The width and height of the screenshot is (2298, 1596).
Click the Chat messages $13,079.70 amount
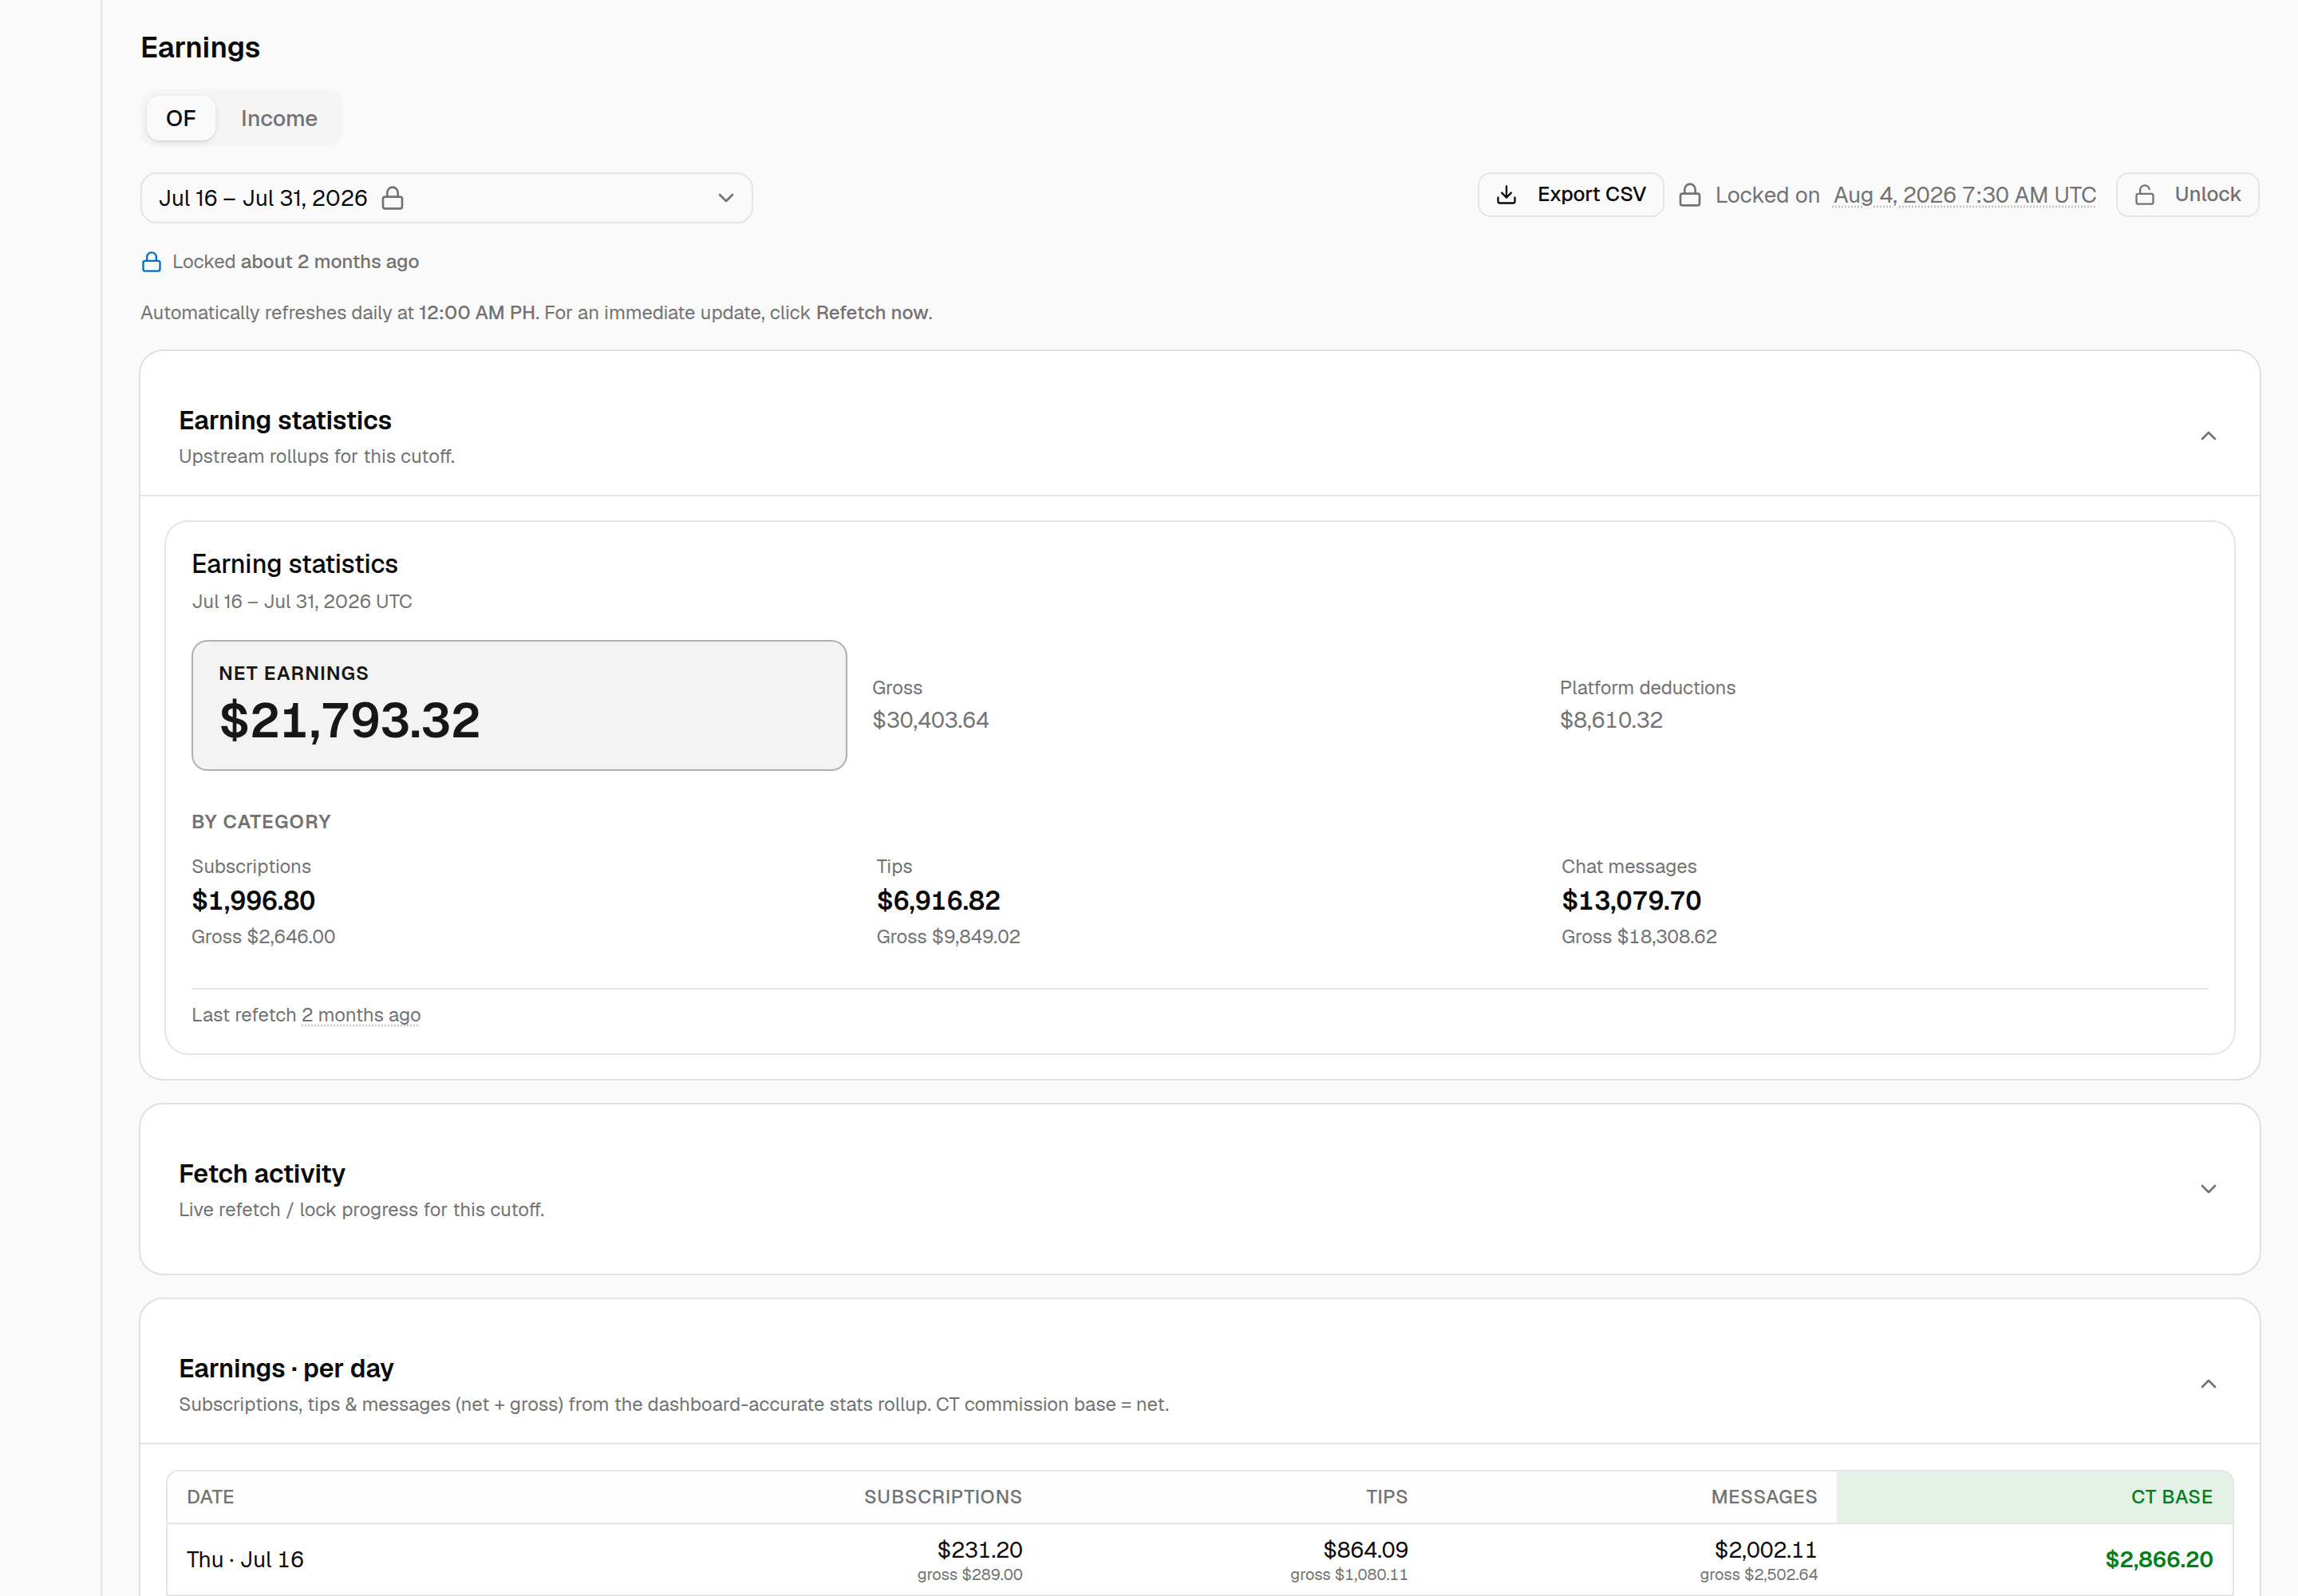[x=1631, y=901]
